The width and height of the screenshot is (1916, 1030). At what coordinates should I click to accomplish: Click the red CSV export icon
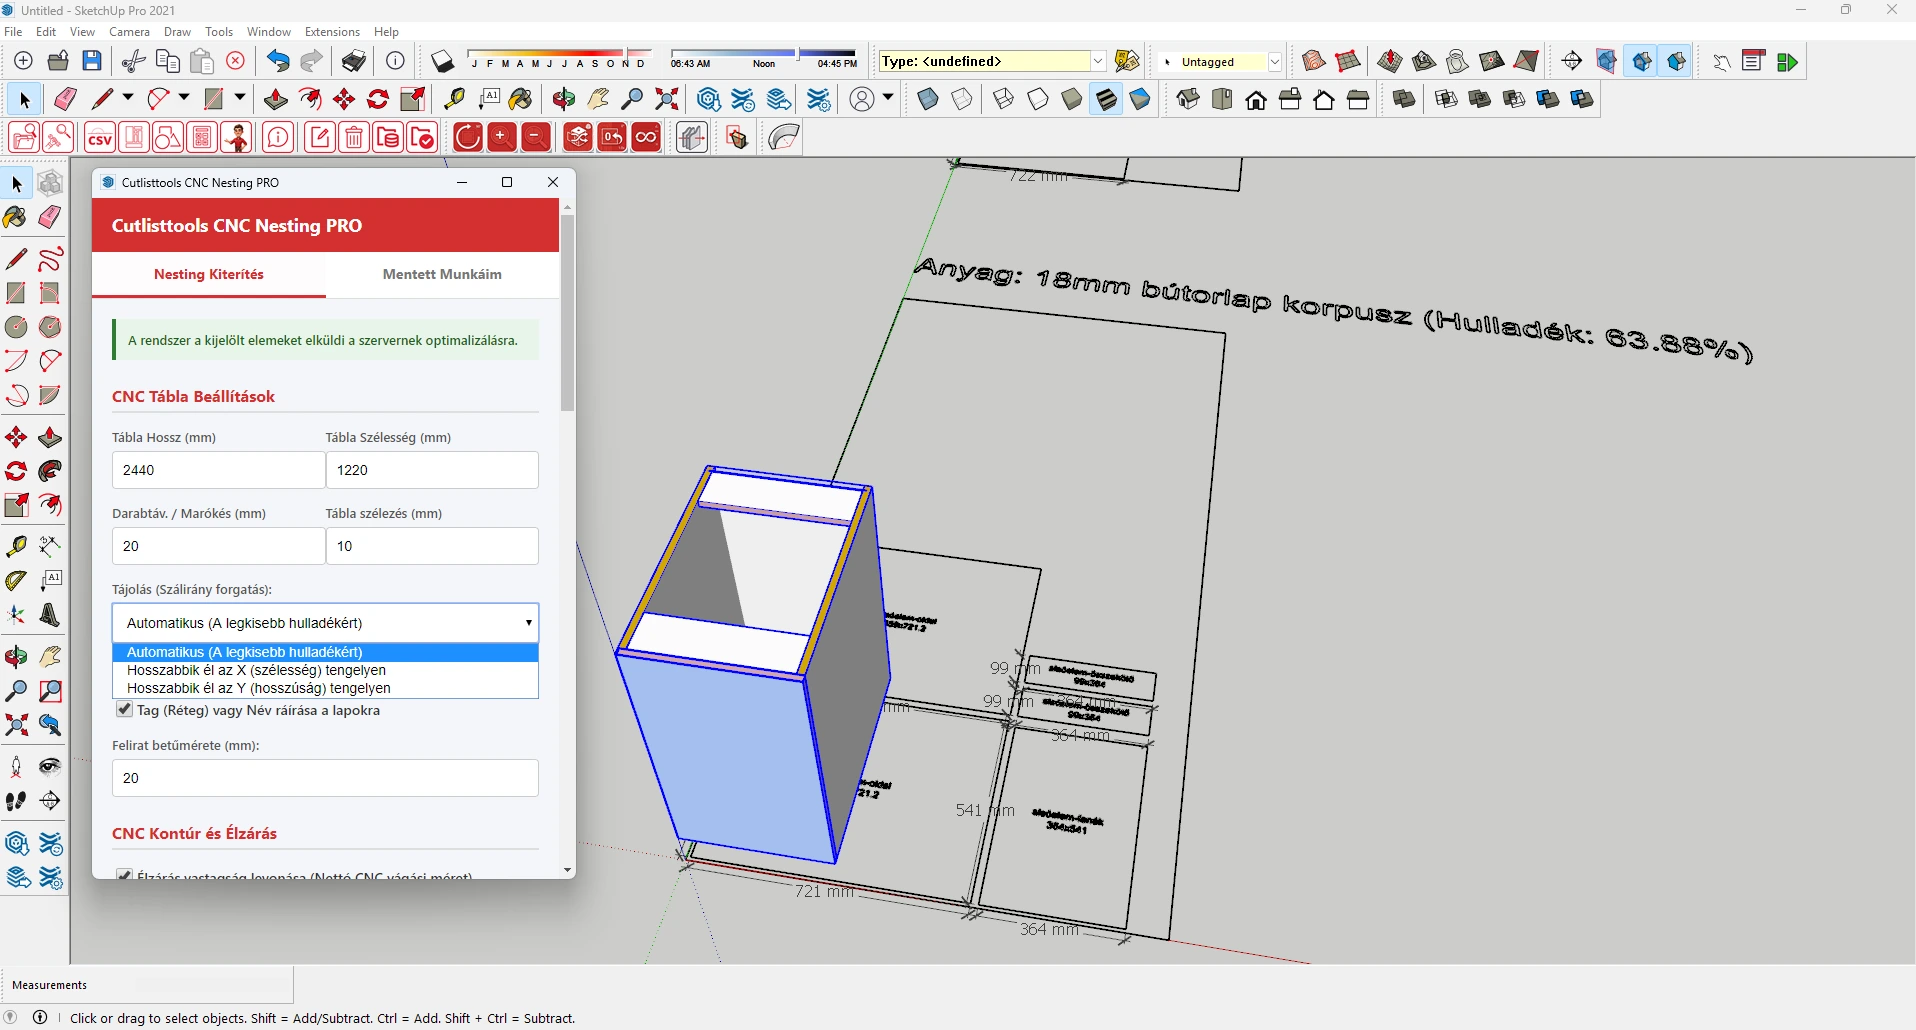click(x=100, y=138)
